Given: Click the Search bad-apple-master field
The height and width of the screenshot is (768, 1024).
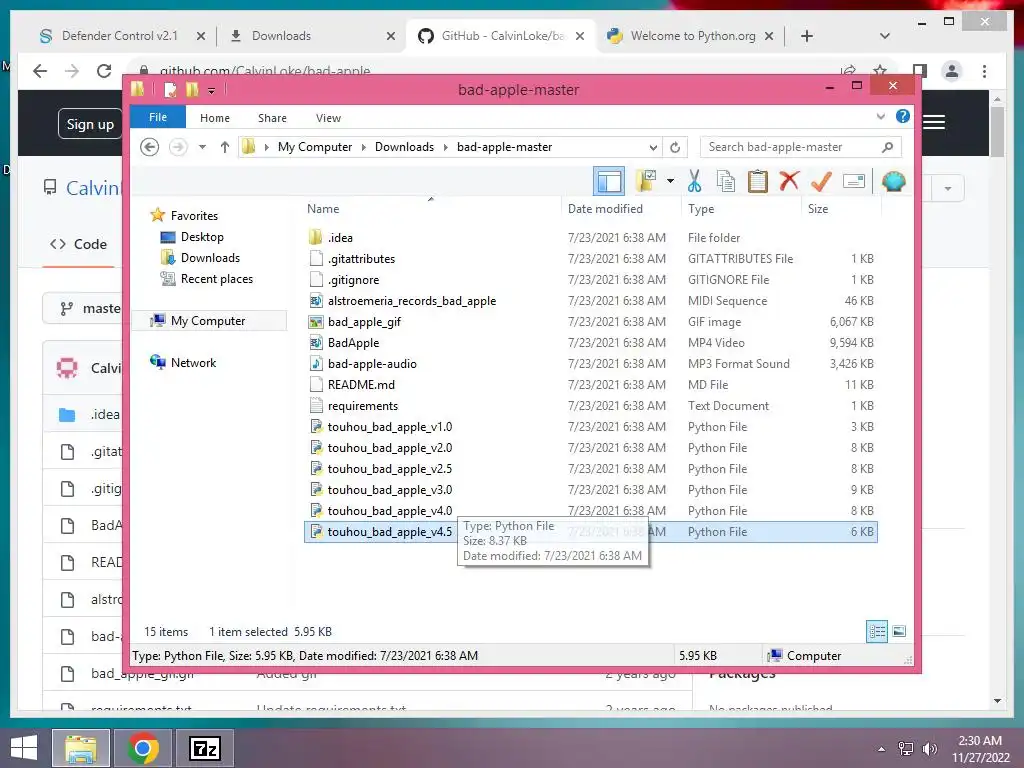Looking at the screenshot, I should 801,147.
